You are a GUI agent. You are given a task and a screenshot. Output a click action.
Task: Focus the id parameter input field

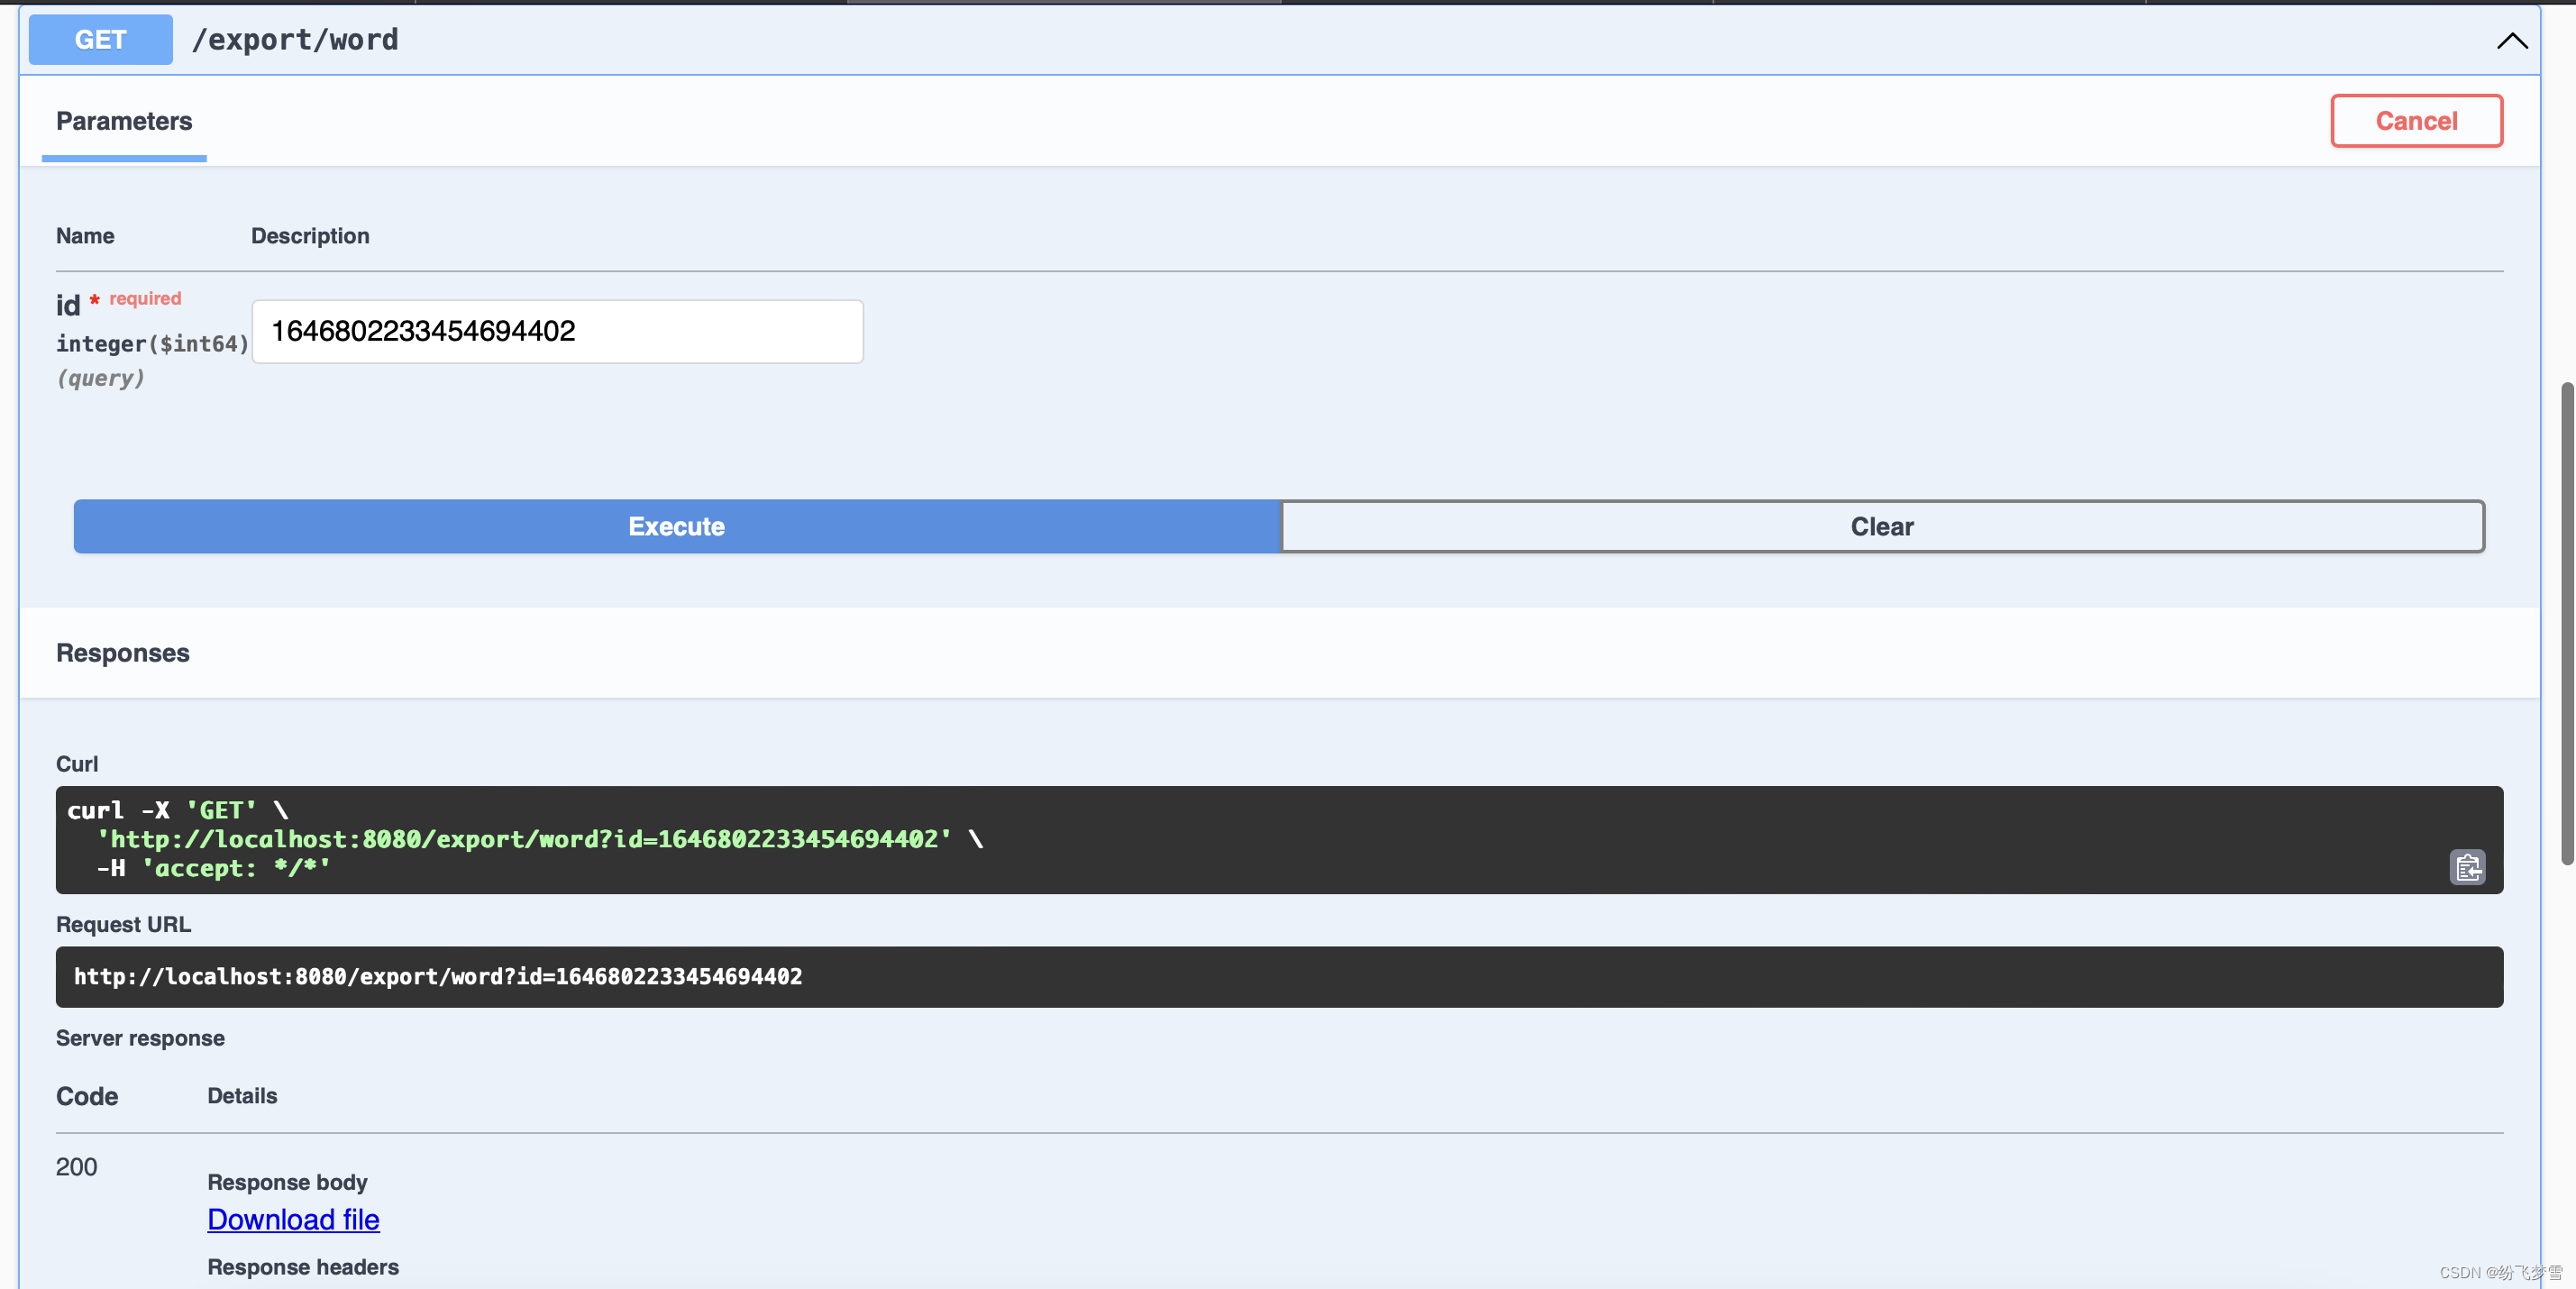pos(557,331)
